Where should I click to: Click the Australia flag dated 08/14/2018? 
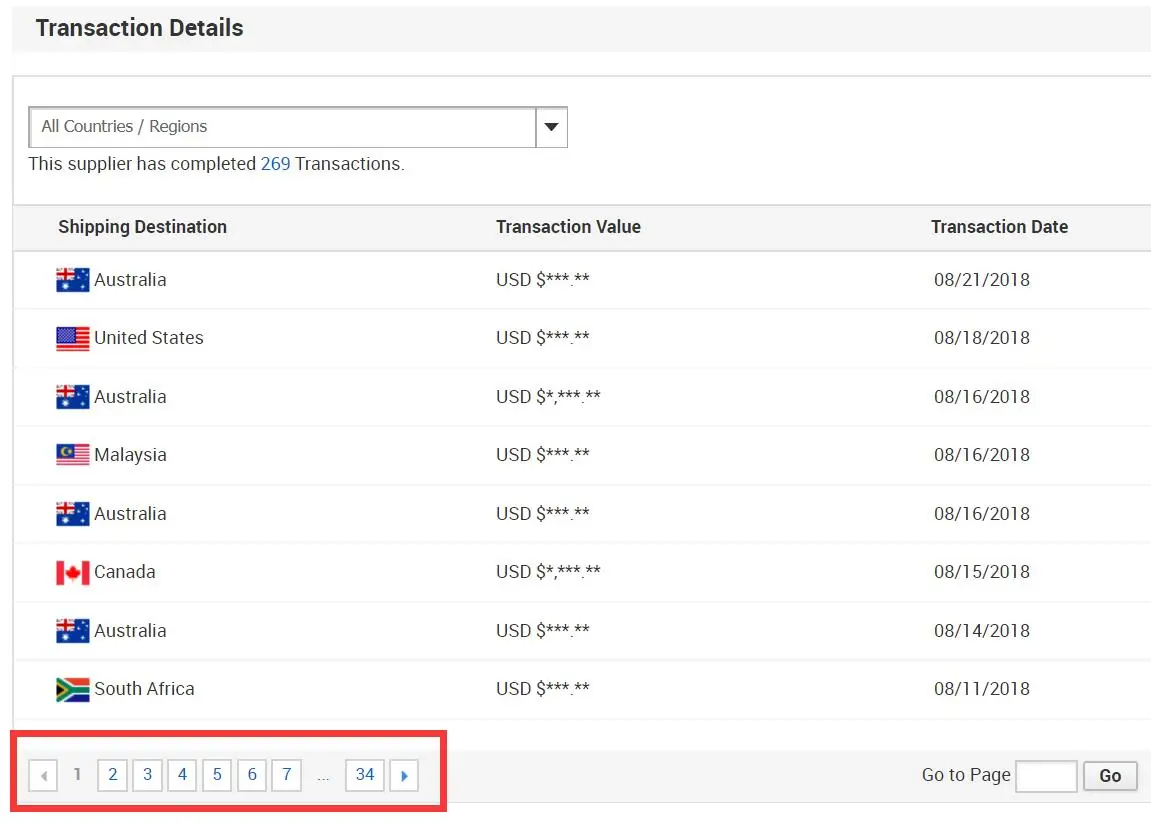click(x=73, y=631)
